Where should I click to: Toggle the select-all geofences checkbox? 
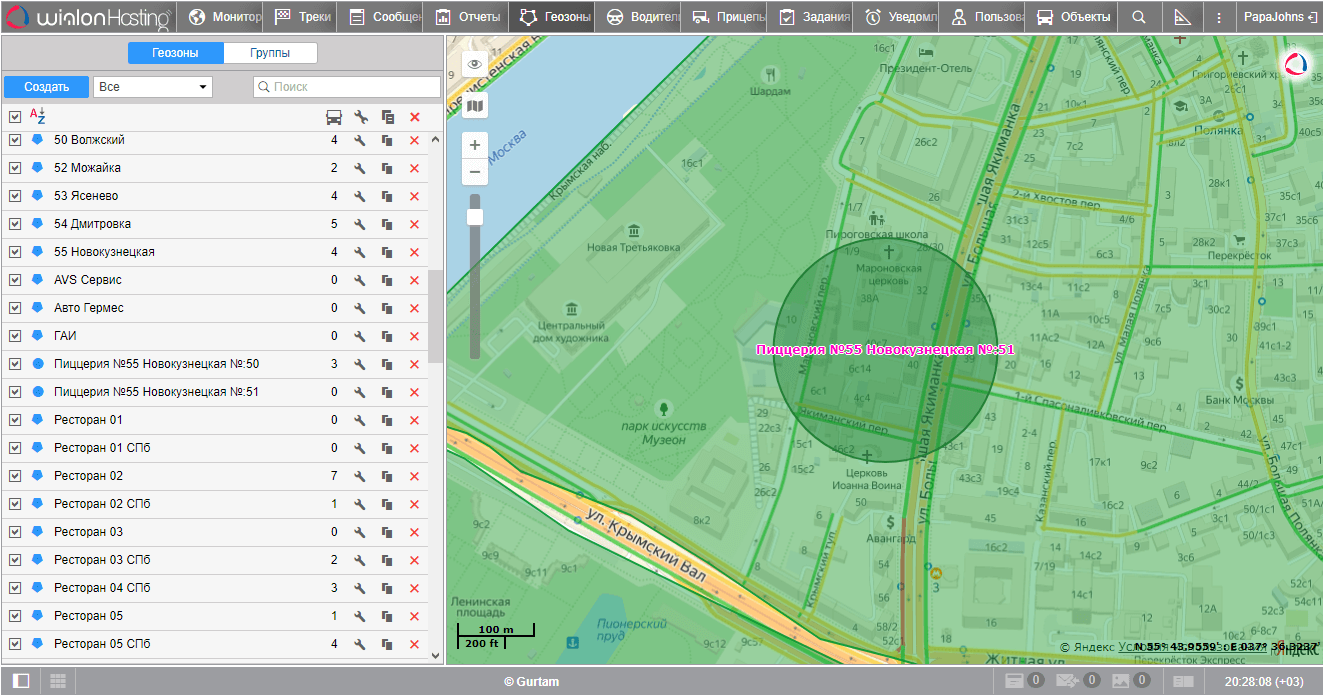tap(15, 117)
